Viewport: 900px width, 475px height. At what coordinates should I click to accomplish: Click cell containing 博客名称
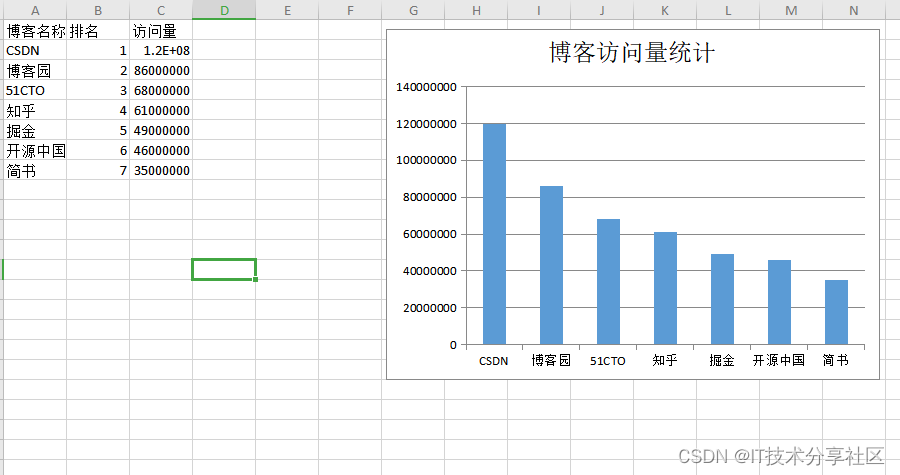(x=35, y=30)
